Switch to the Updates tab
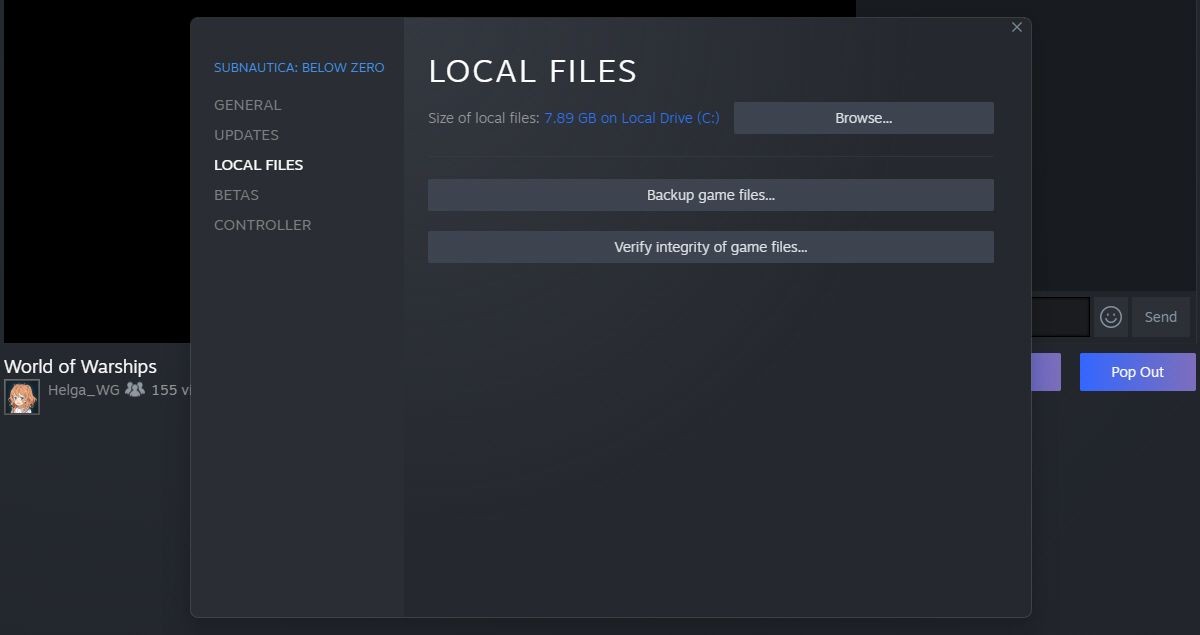1200x635 pixels. (x=246, y=135)
